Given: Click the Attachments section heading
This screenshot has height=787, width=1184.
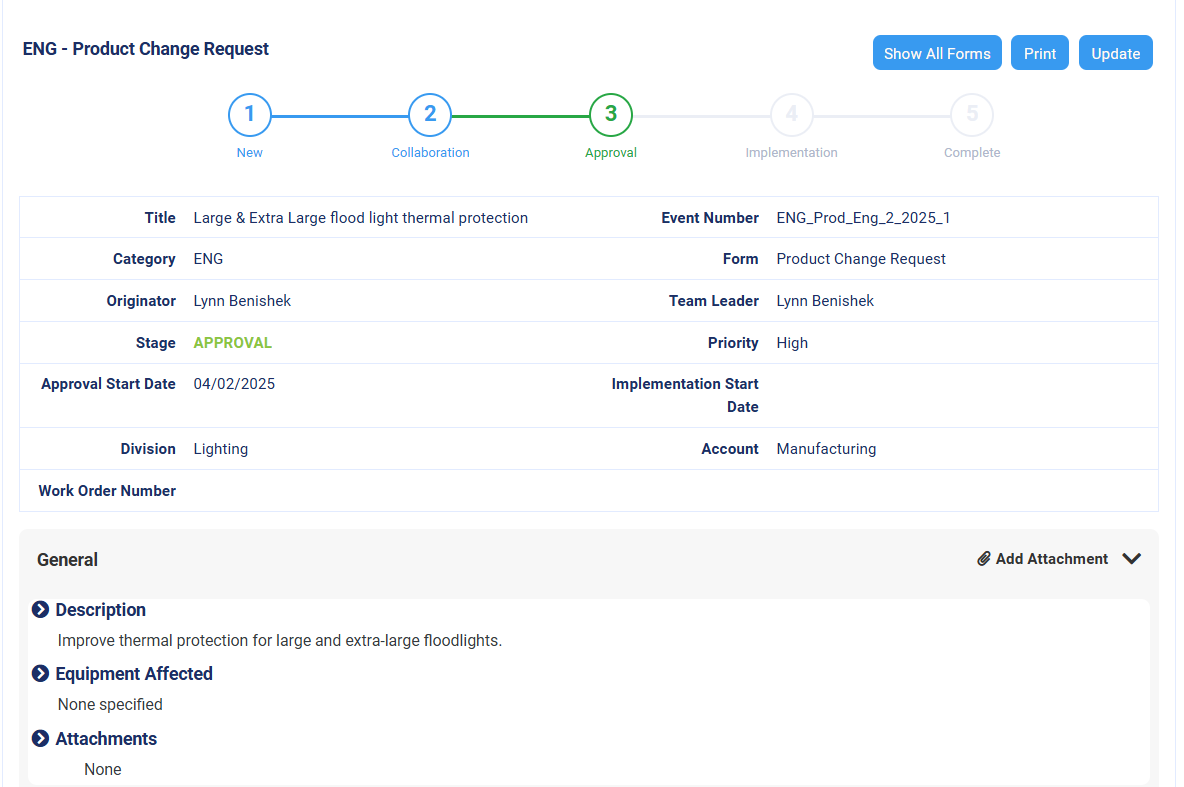Looking at the screenshot, I should (106, 739).
